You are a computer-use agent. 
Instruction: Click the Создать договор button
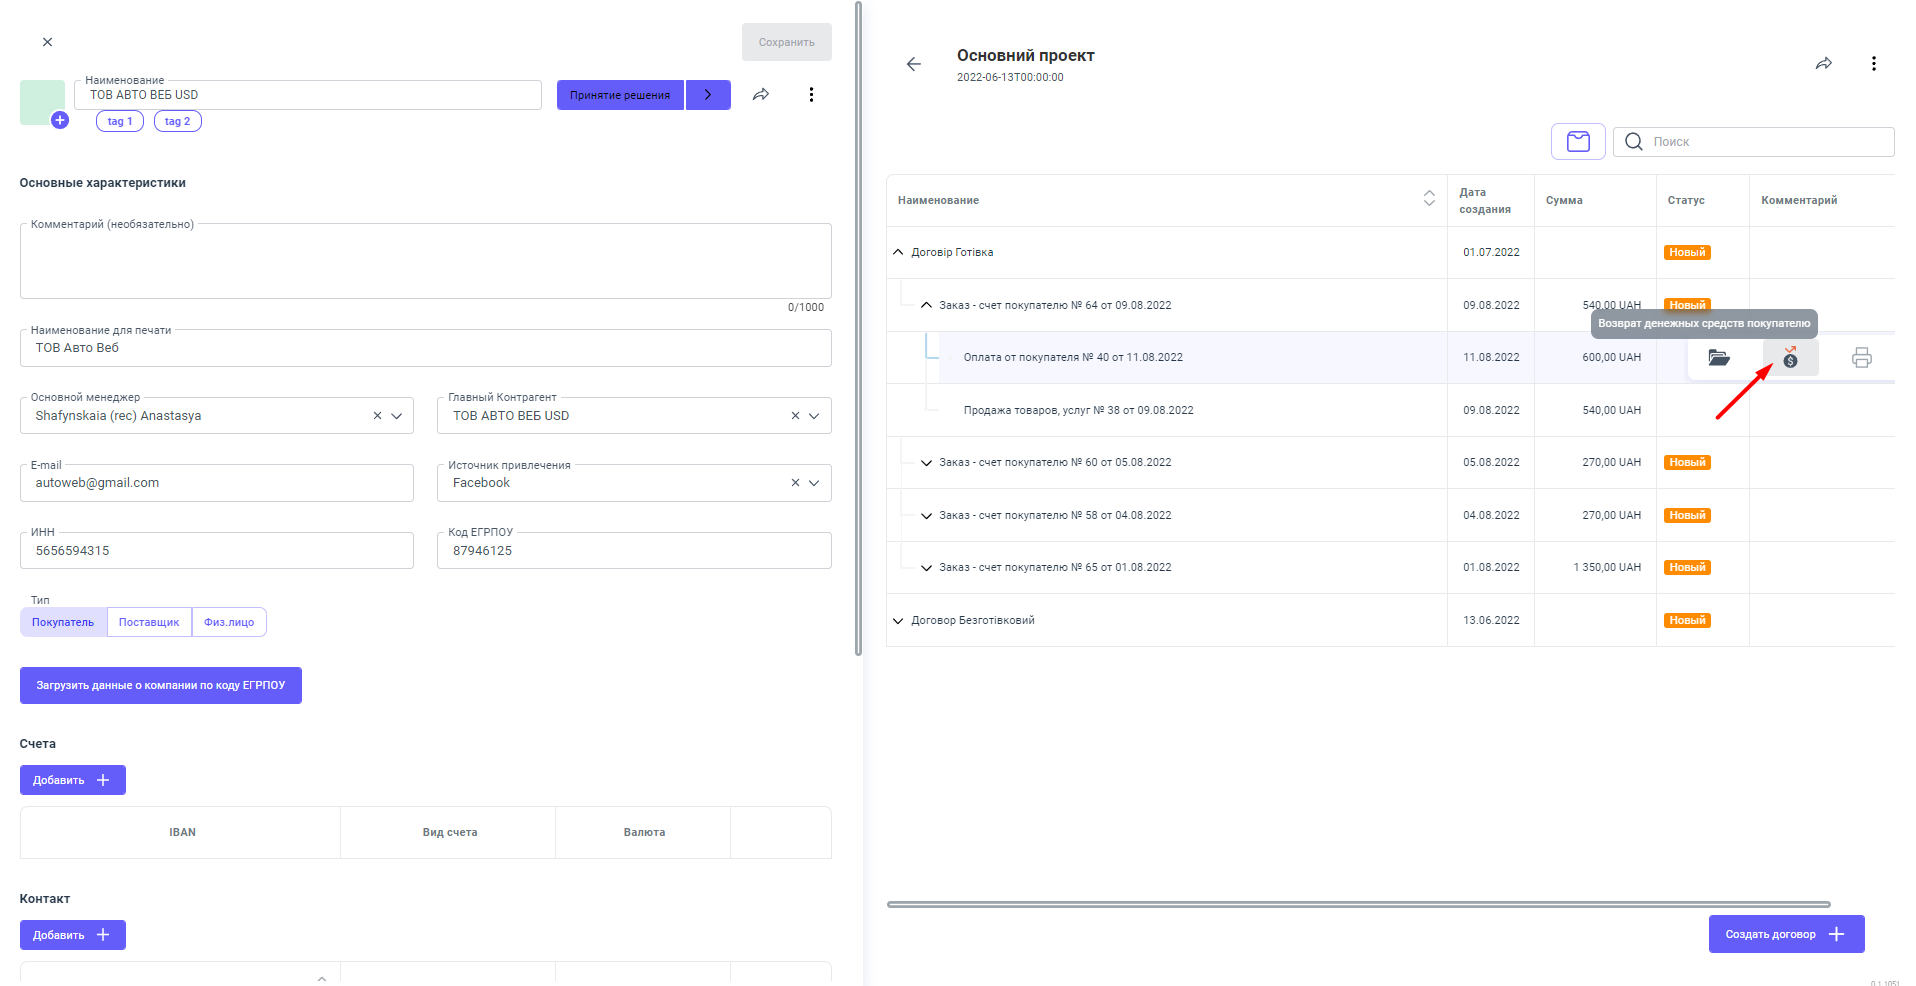pyautogui.click(x=1785, y=934)
